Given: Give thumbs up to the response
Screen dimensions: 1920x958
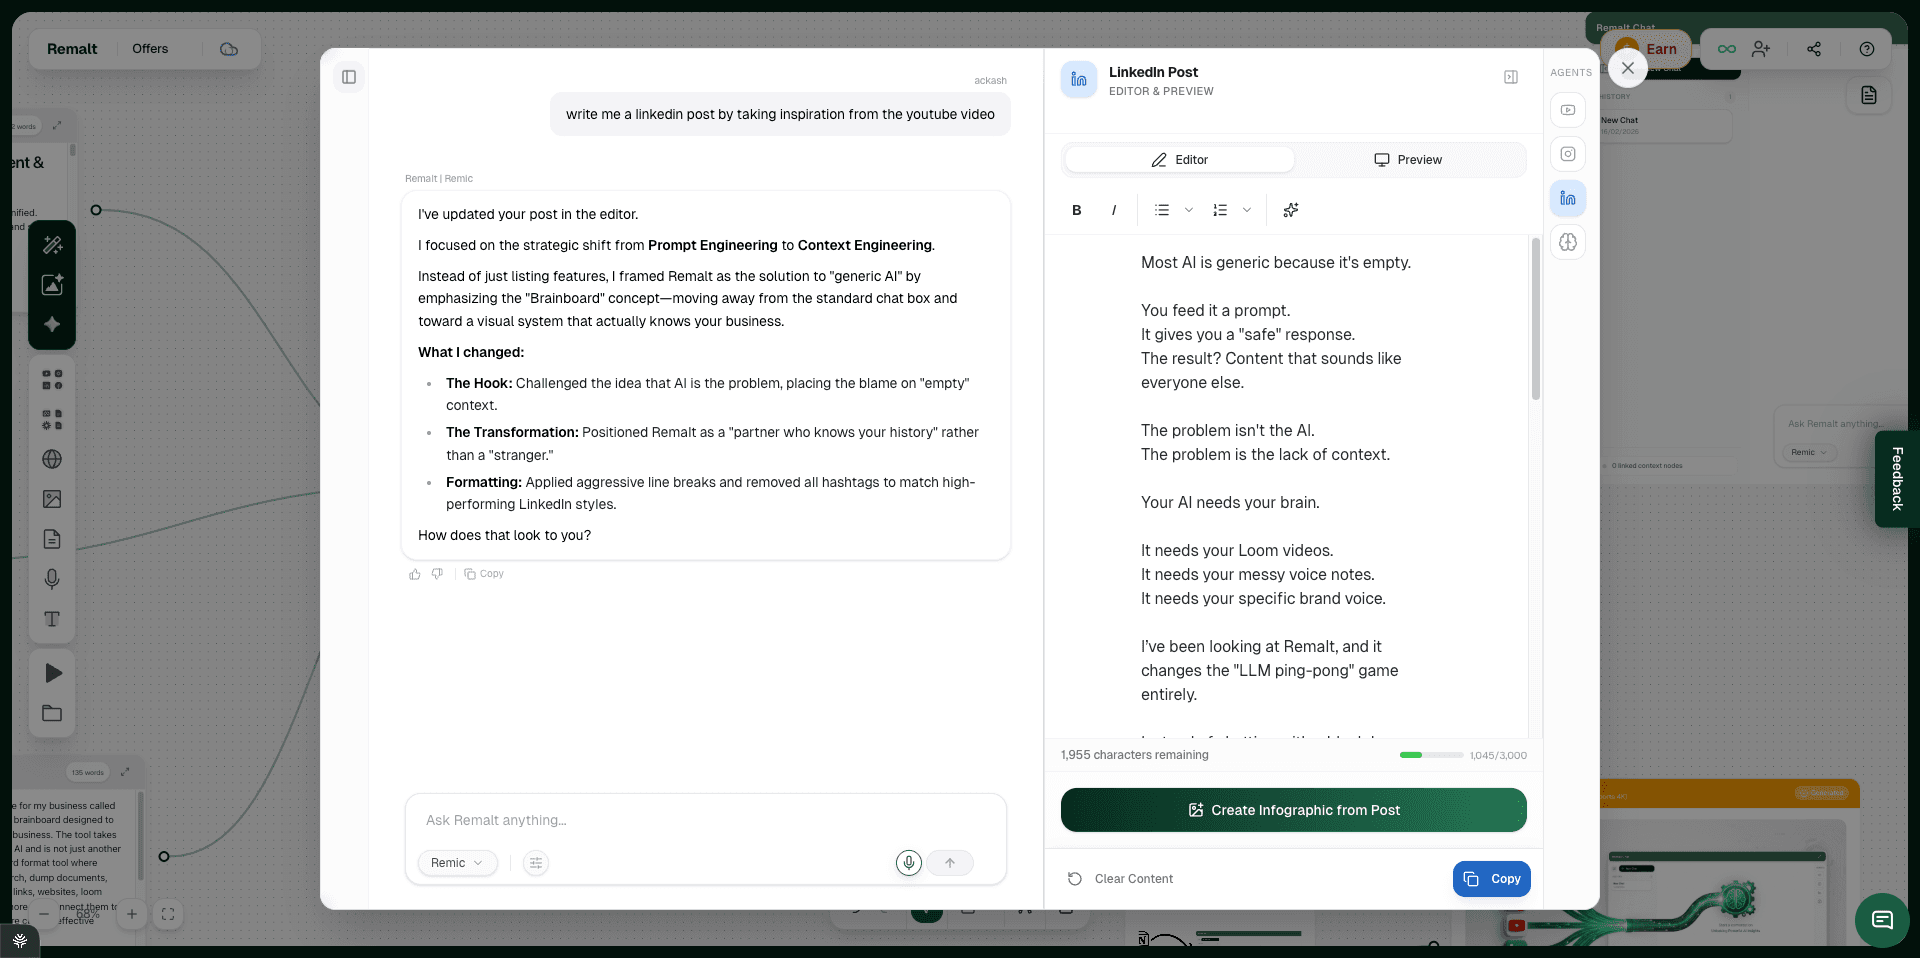Looking at the screenshot, I should click(415, 574).
